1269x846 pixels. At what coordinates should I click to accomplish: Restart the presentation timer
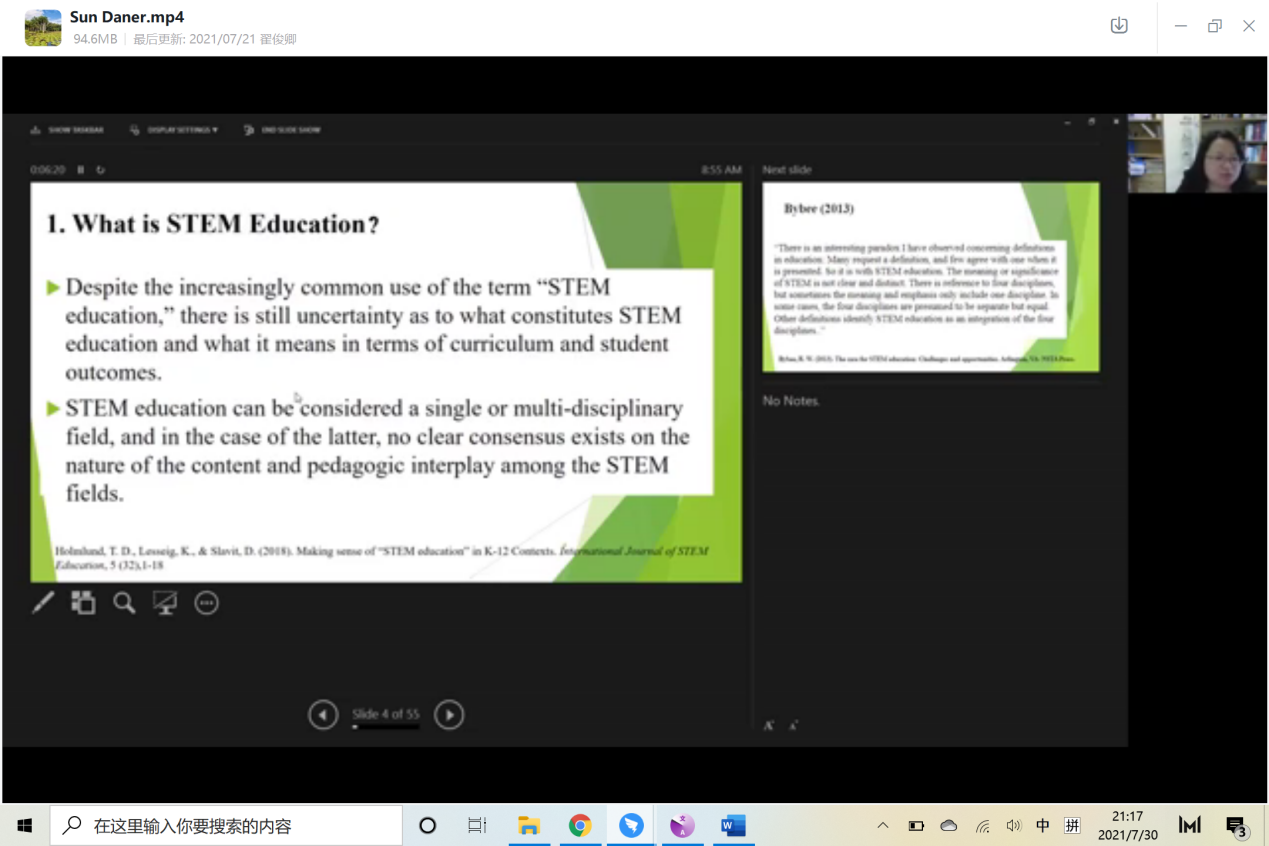click(x=100, y=170)
